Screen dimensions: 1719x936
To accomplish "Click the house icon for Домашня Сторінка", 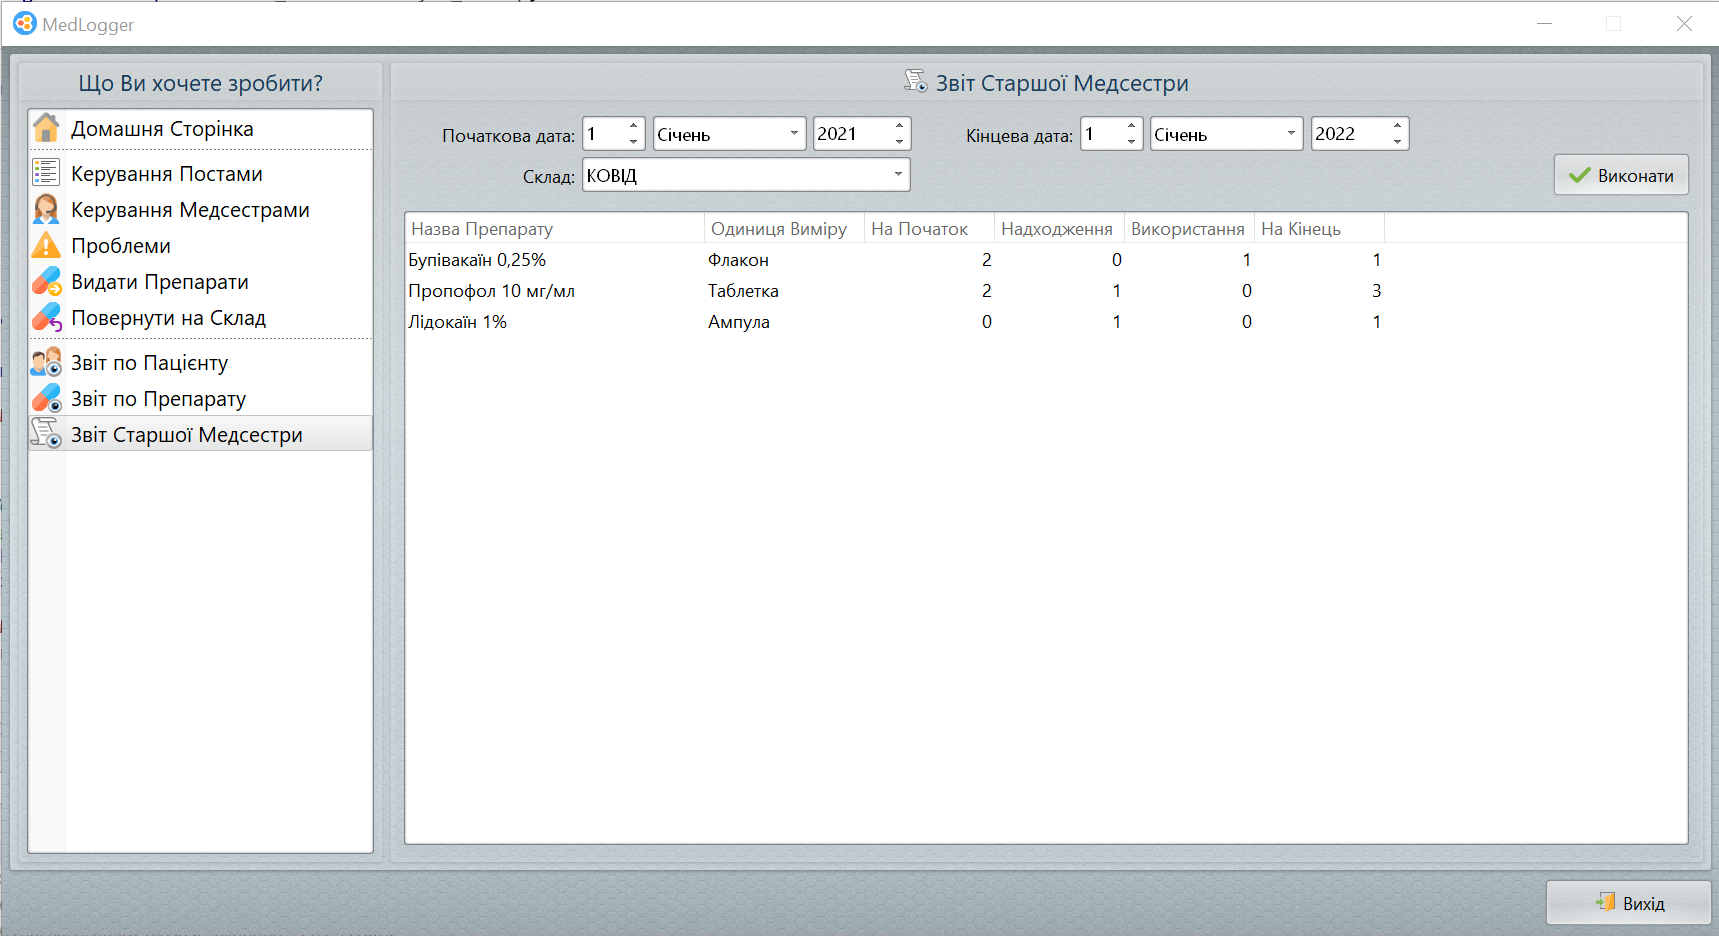I will (46, 129).
